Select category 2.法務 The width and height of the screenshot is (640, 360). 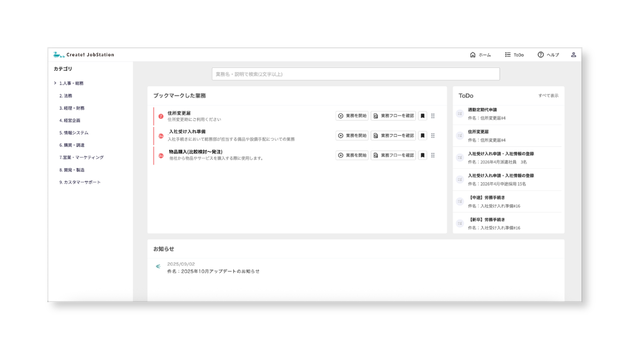65,96
